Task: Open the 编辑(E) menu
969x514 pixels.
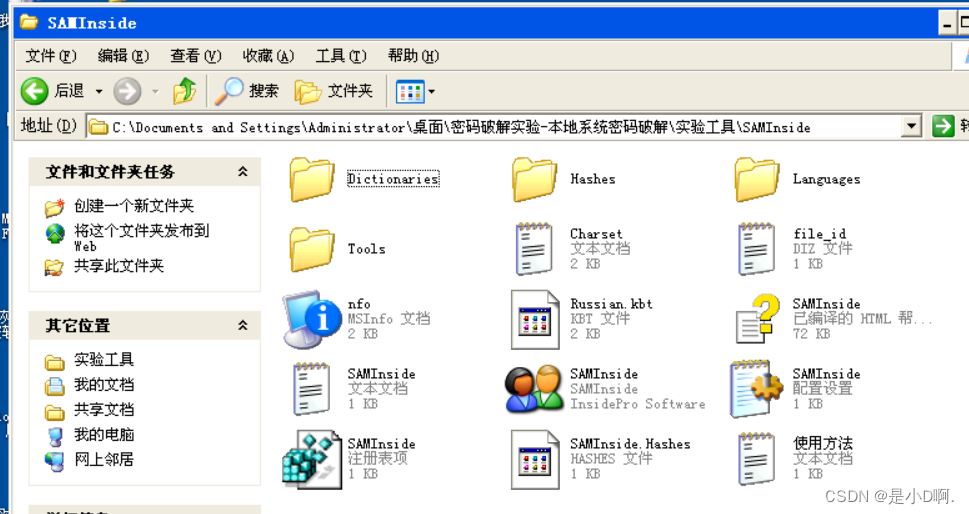Action: point(123,56)
